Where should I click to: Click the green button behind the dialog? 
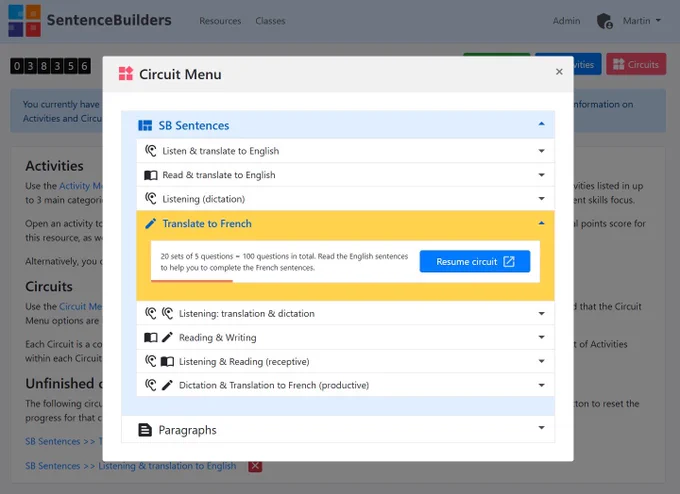(x=497, y=54)
